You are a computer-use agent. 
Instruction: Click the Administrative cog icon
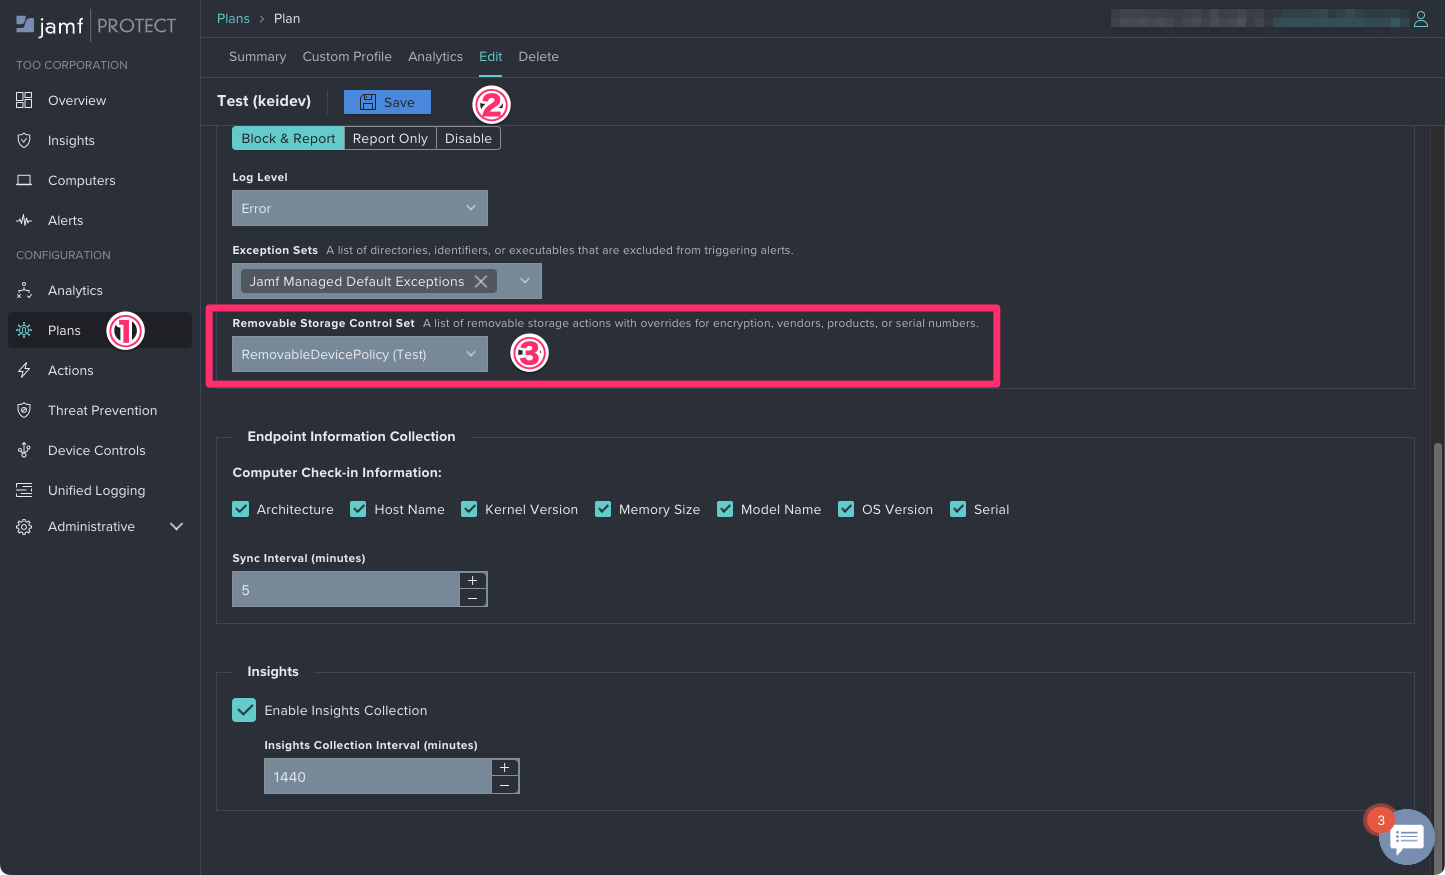(x=24, y=526)
